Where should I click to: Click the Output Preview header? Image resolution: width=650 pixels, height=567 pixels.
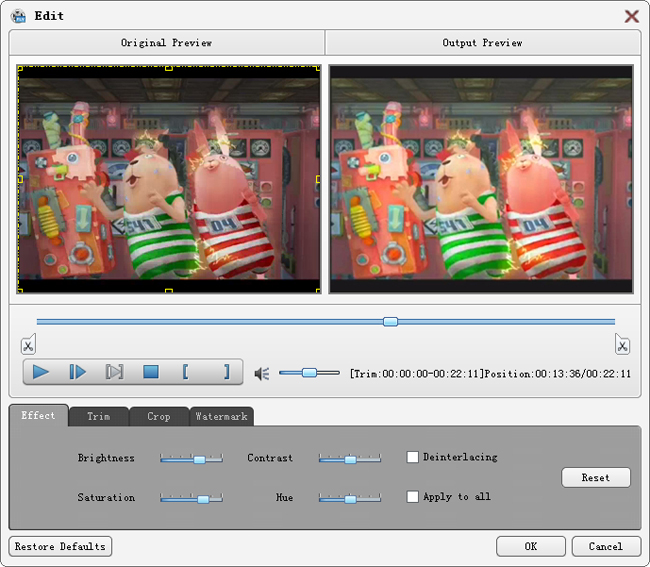point(483,43)
